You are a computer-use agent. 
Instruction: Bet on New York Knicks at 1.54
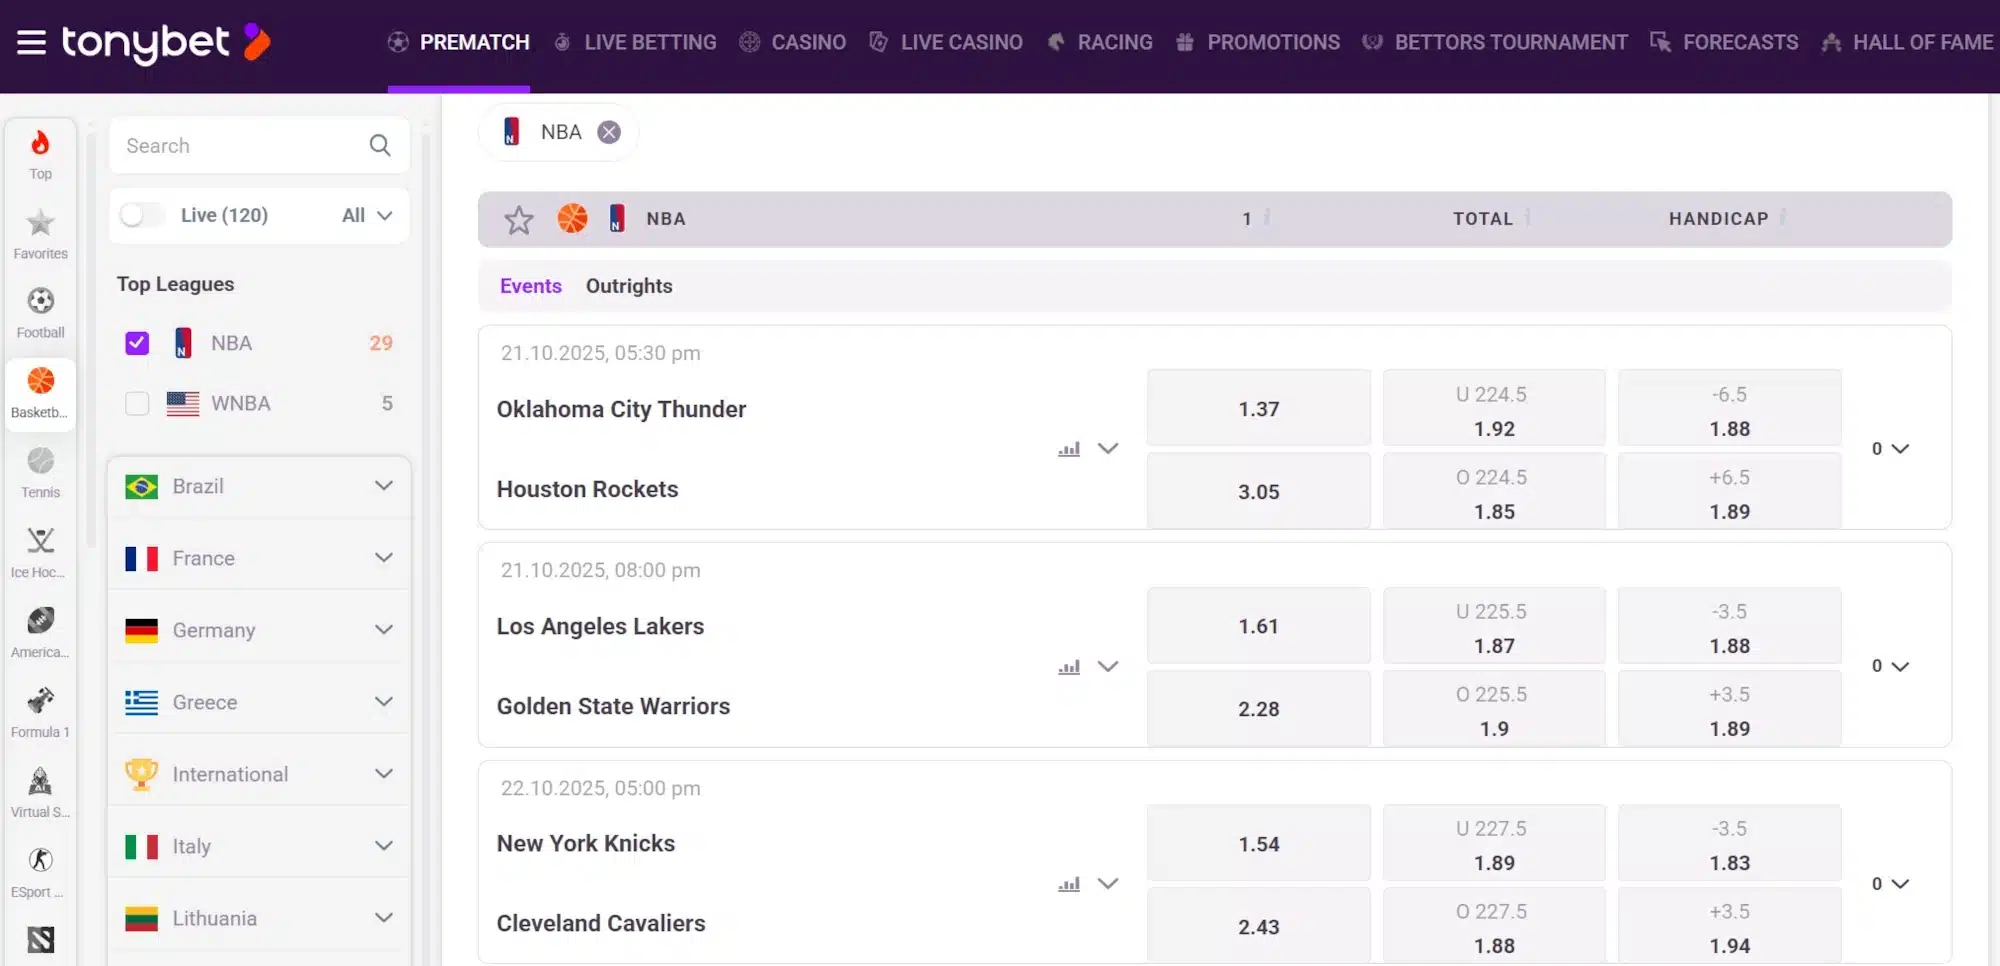[x=1258, y=843]
